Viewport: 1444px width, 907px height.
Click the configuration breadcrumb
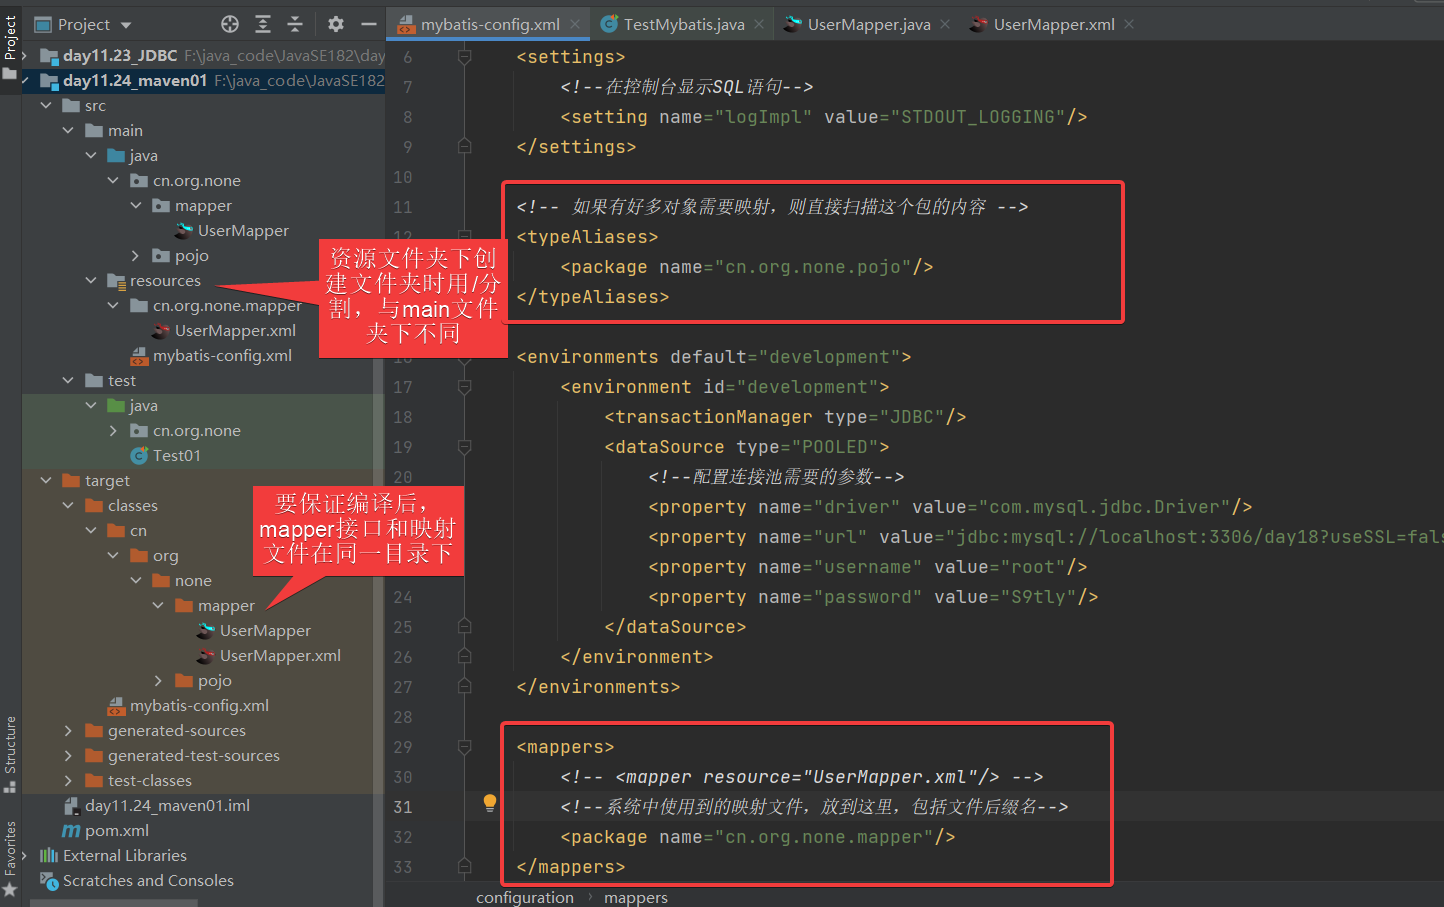525,897
